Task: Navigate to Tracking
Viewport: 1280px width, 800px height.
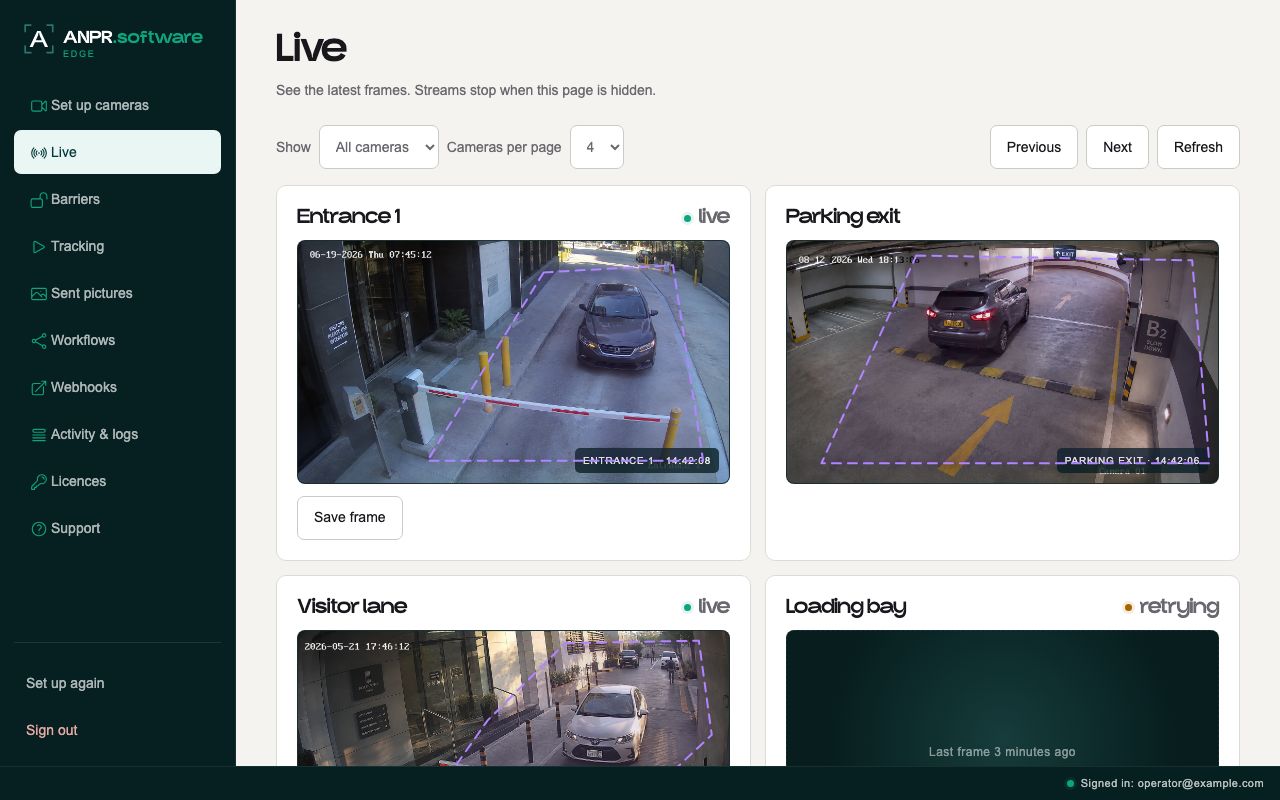Action: tap(117, 246)
